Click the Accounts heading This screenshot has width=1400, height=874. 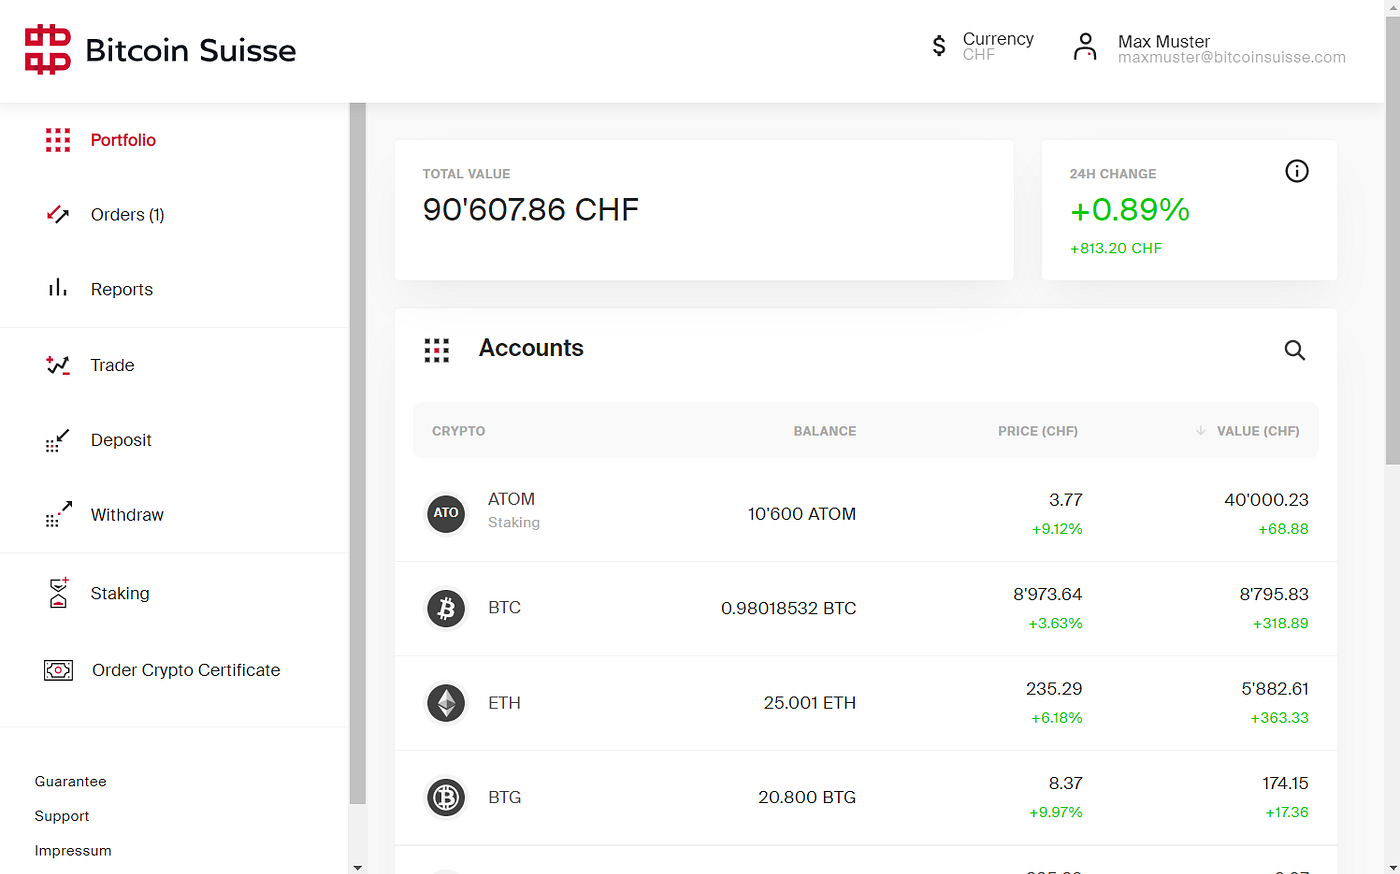[x=531, y=348]
